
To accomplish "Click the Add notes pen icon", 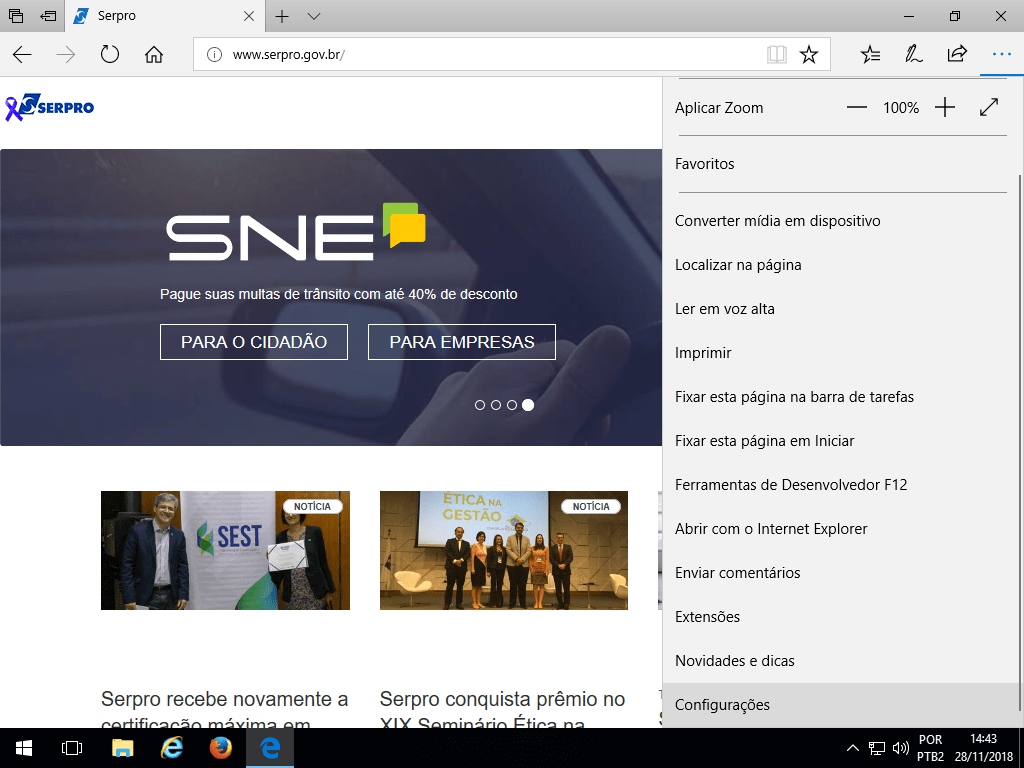I will (x=914, y=55).
